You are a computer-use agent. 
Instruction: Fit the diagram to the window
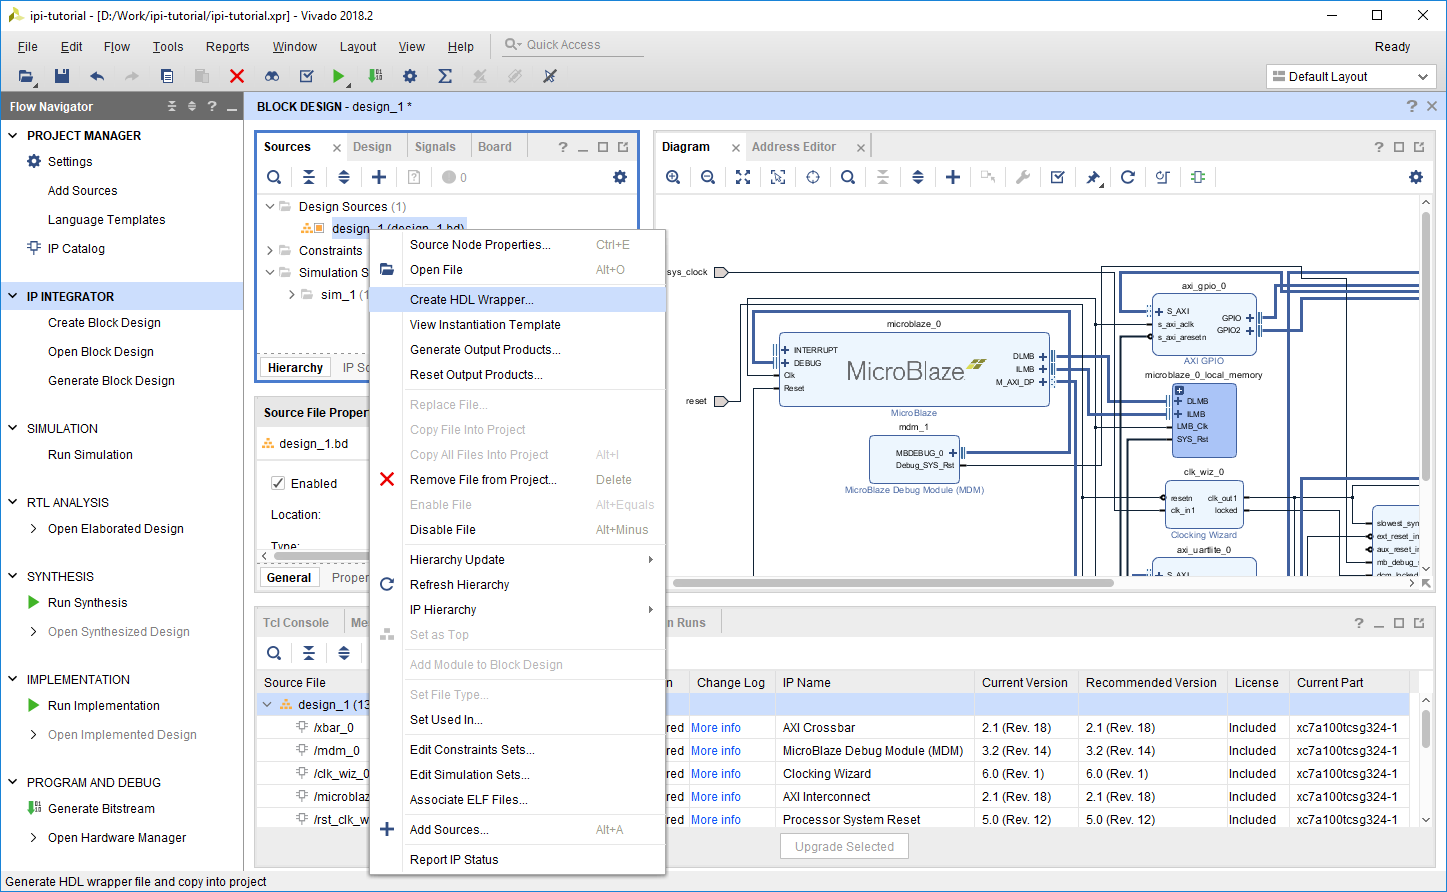pyautogui.click(x=743, y=177)
